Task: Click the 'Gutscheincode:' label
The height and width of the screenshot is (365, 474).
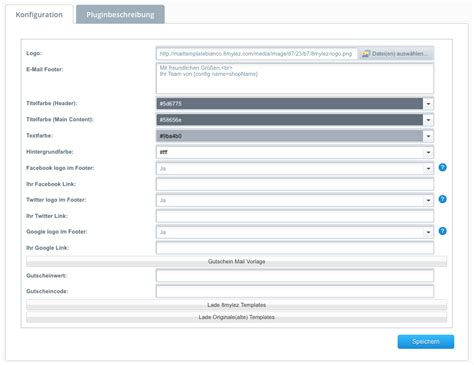Action: tap(47, 291)
